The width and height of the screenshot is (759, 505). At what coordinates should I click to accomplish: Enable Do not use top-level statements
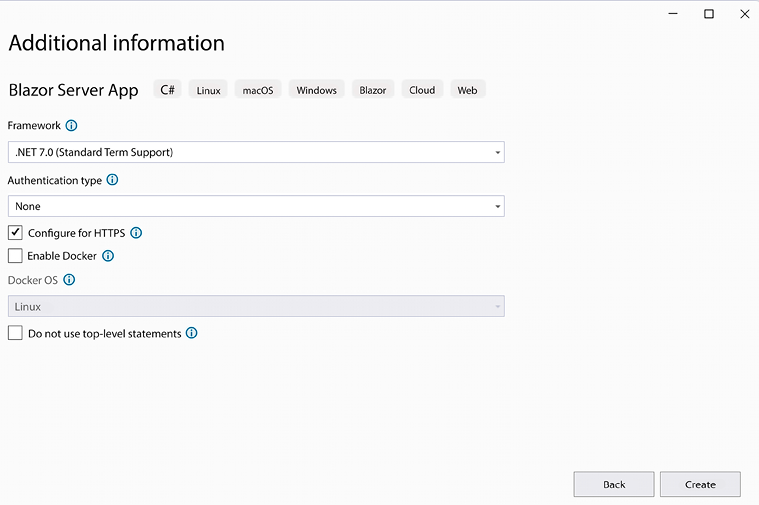click(15, 333)
